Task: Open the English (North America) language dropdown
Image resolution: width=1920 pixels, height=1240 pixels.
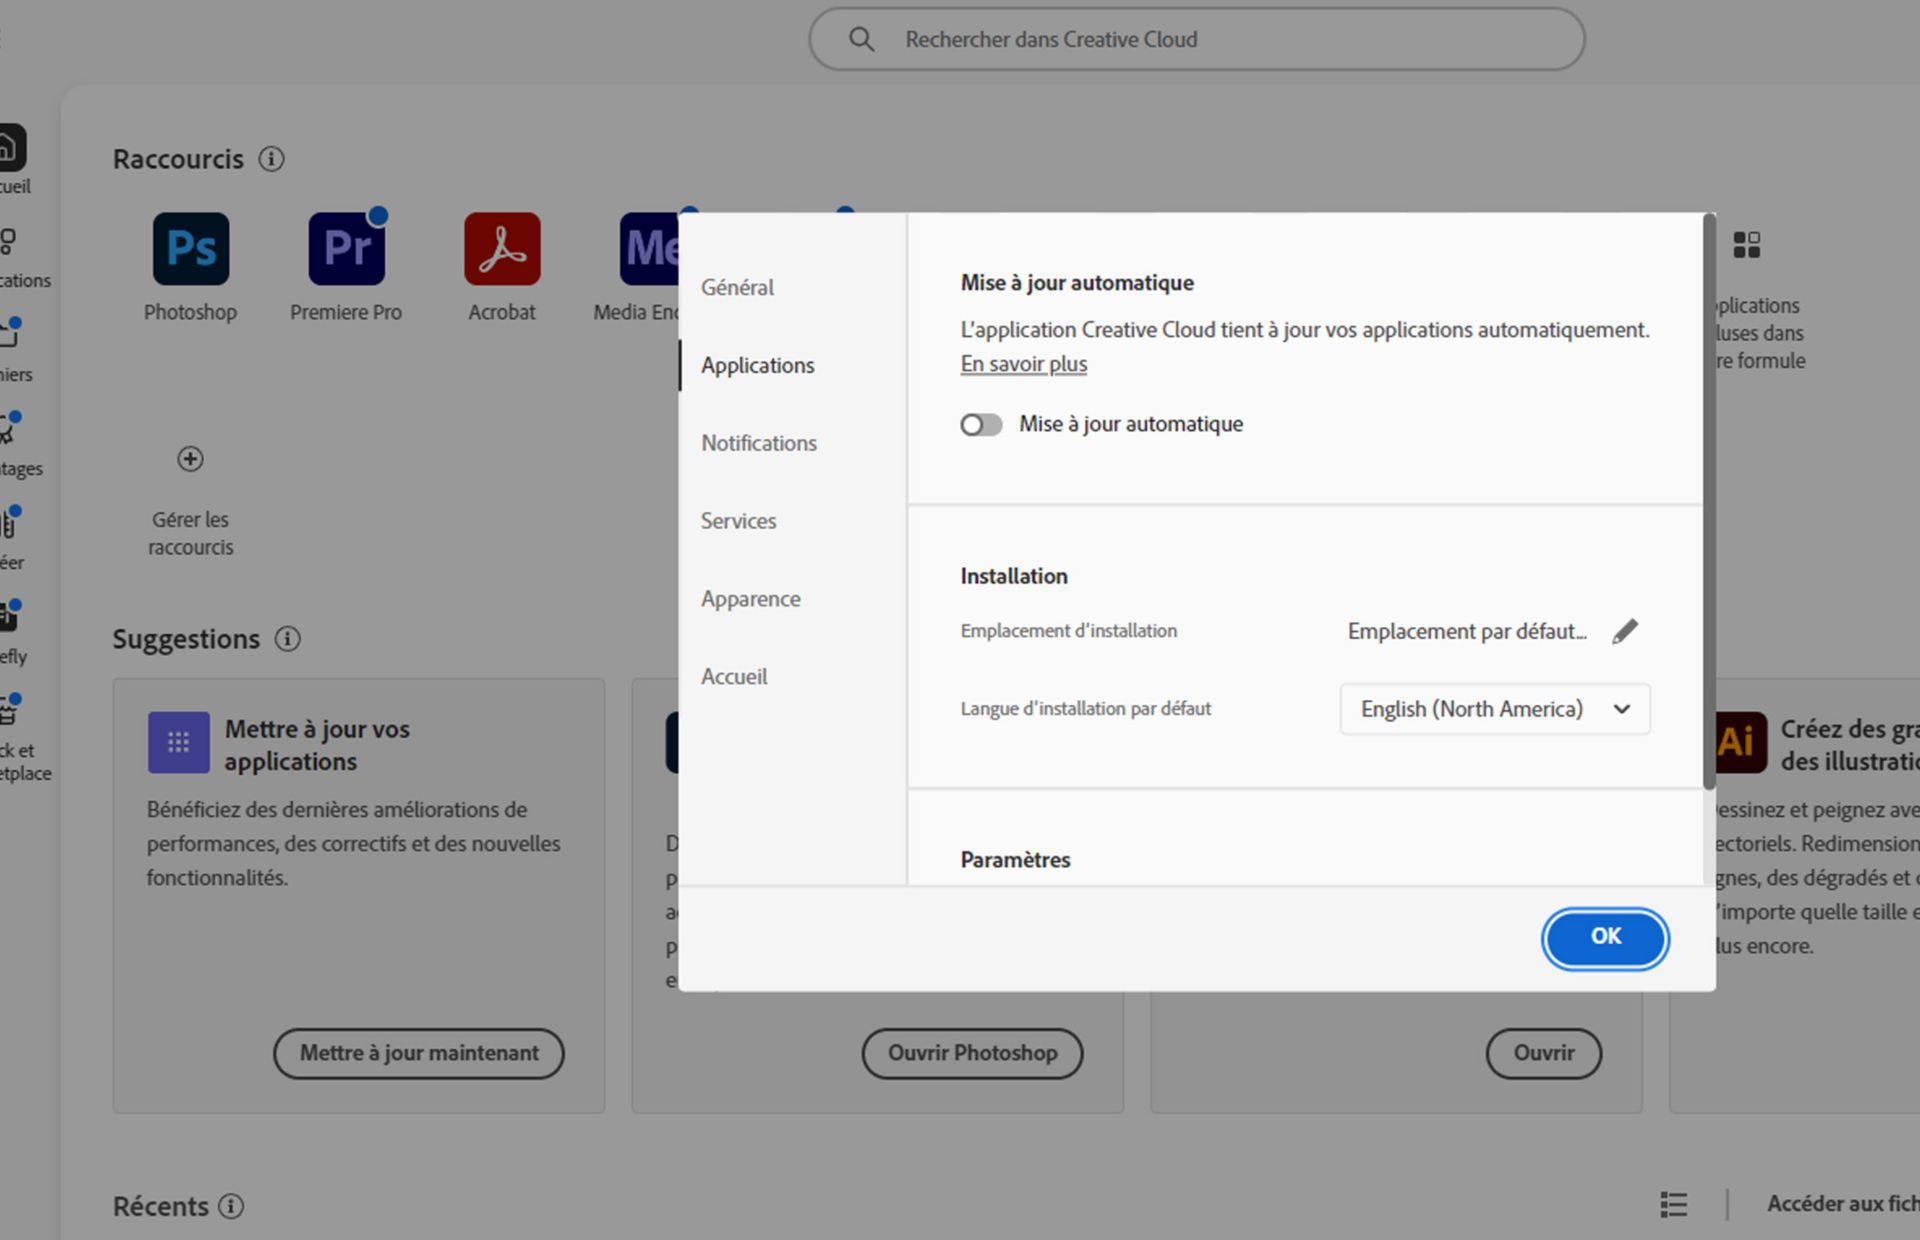Action: pos(1495,709)
